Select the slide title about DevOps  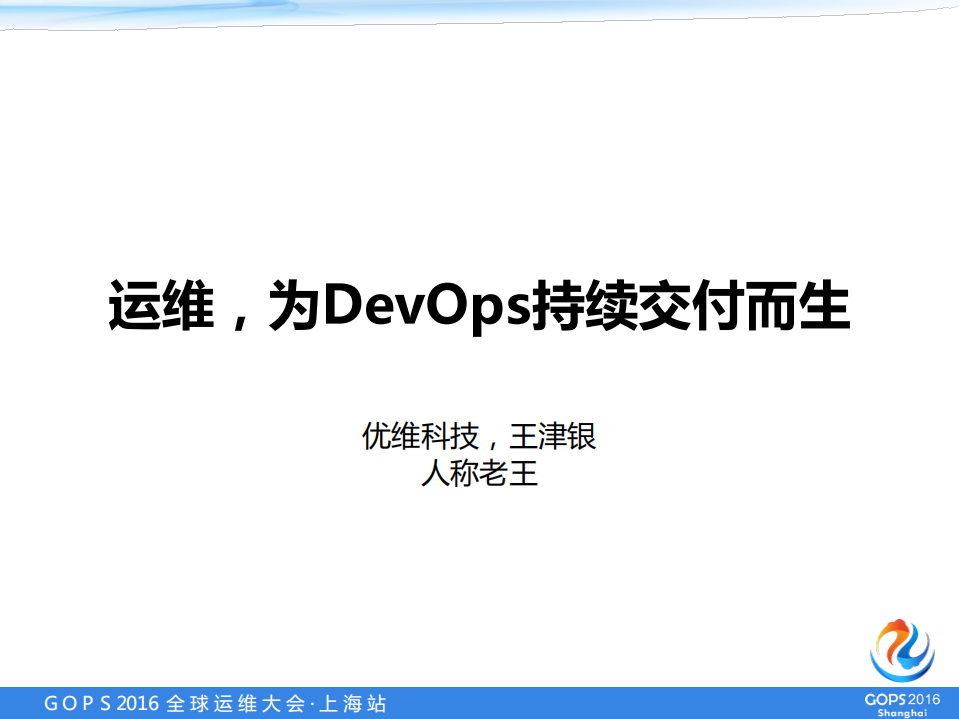click(479, 305)
